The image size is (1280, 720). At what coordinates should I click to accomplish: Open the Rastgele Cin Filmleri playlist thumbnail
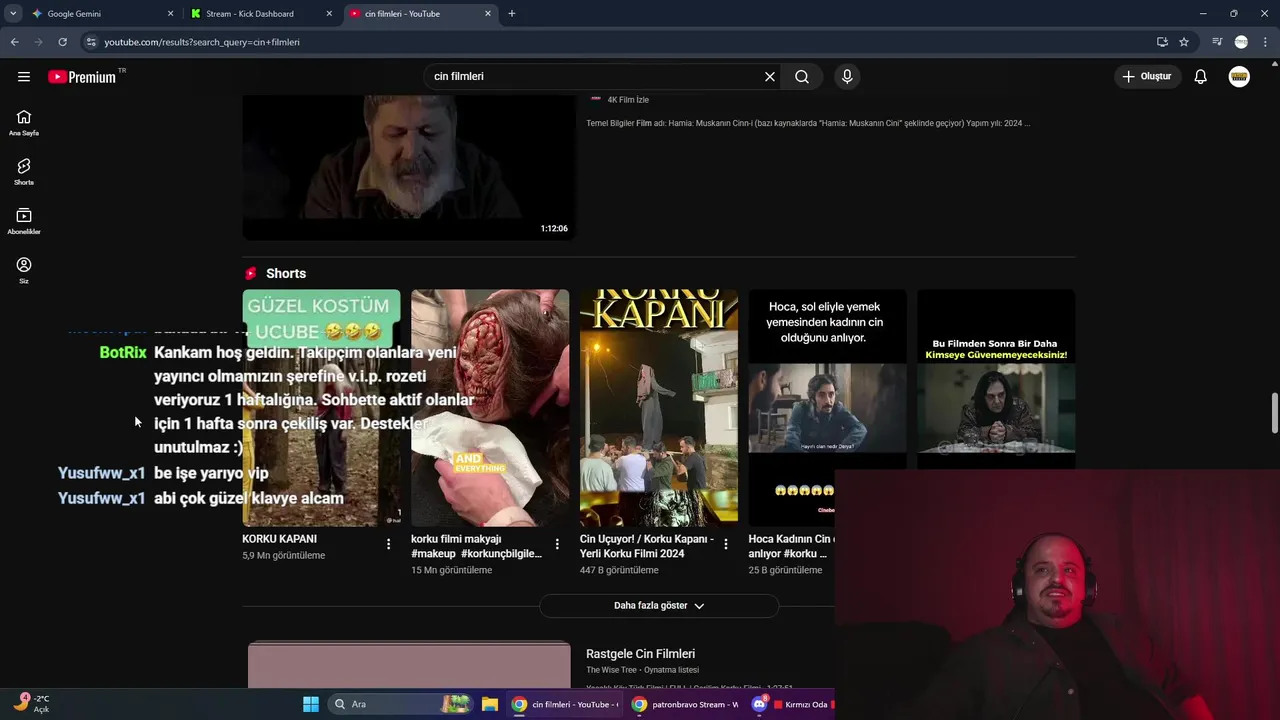409,665
